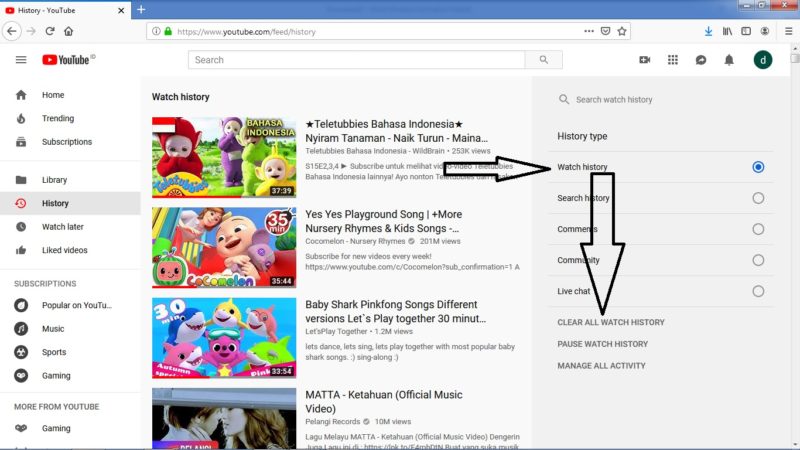Open the Teletubbies Bahasa Indonesia video title

tap(396, 131)
